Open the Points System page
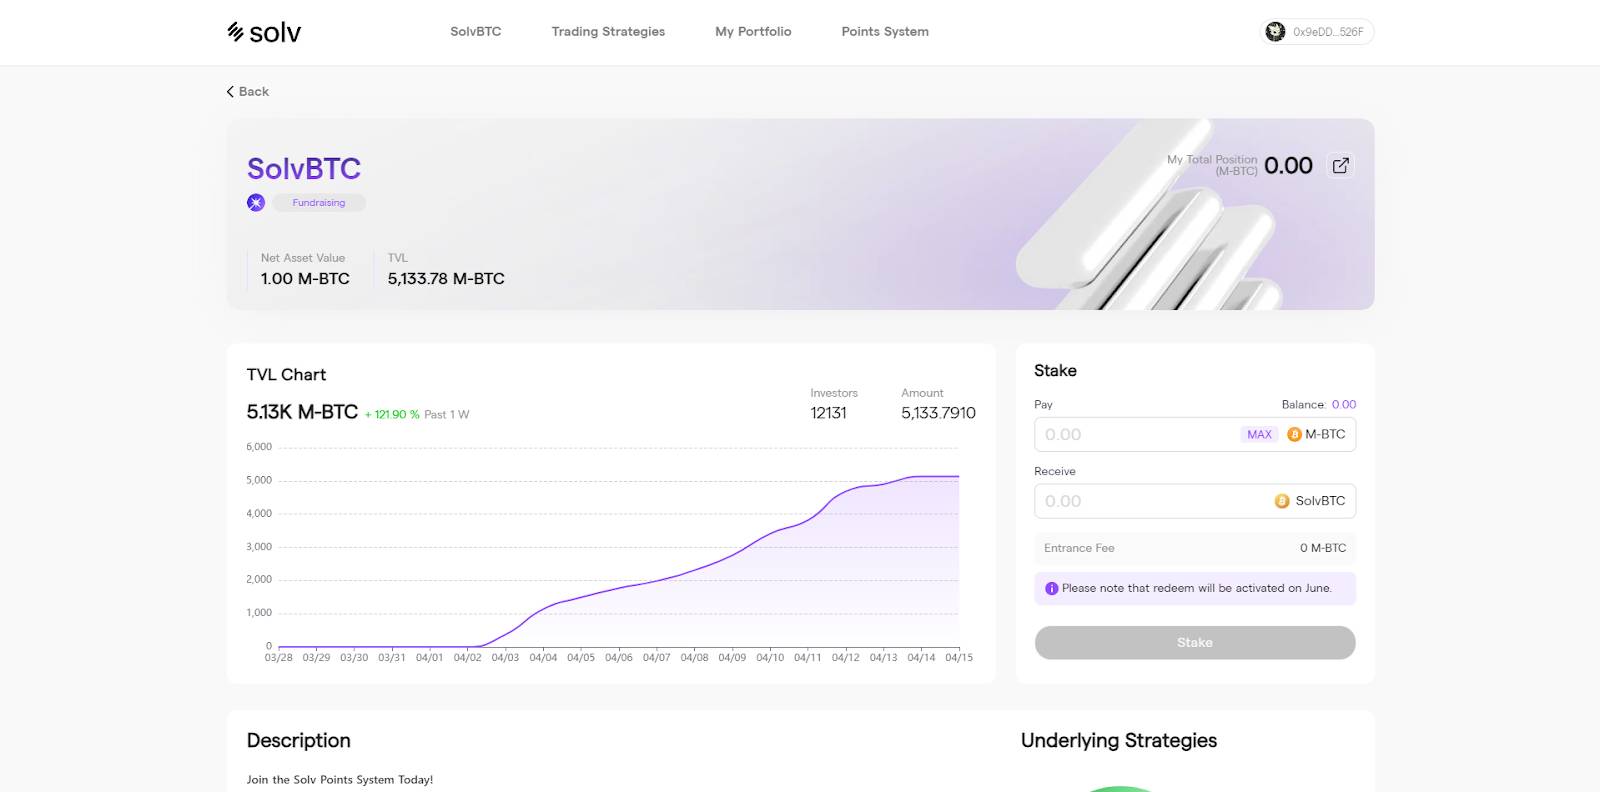1600x792 pixels. 885,32
